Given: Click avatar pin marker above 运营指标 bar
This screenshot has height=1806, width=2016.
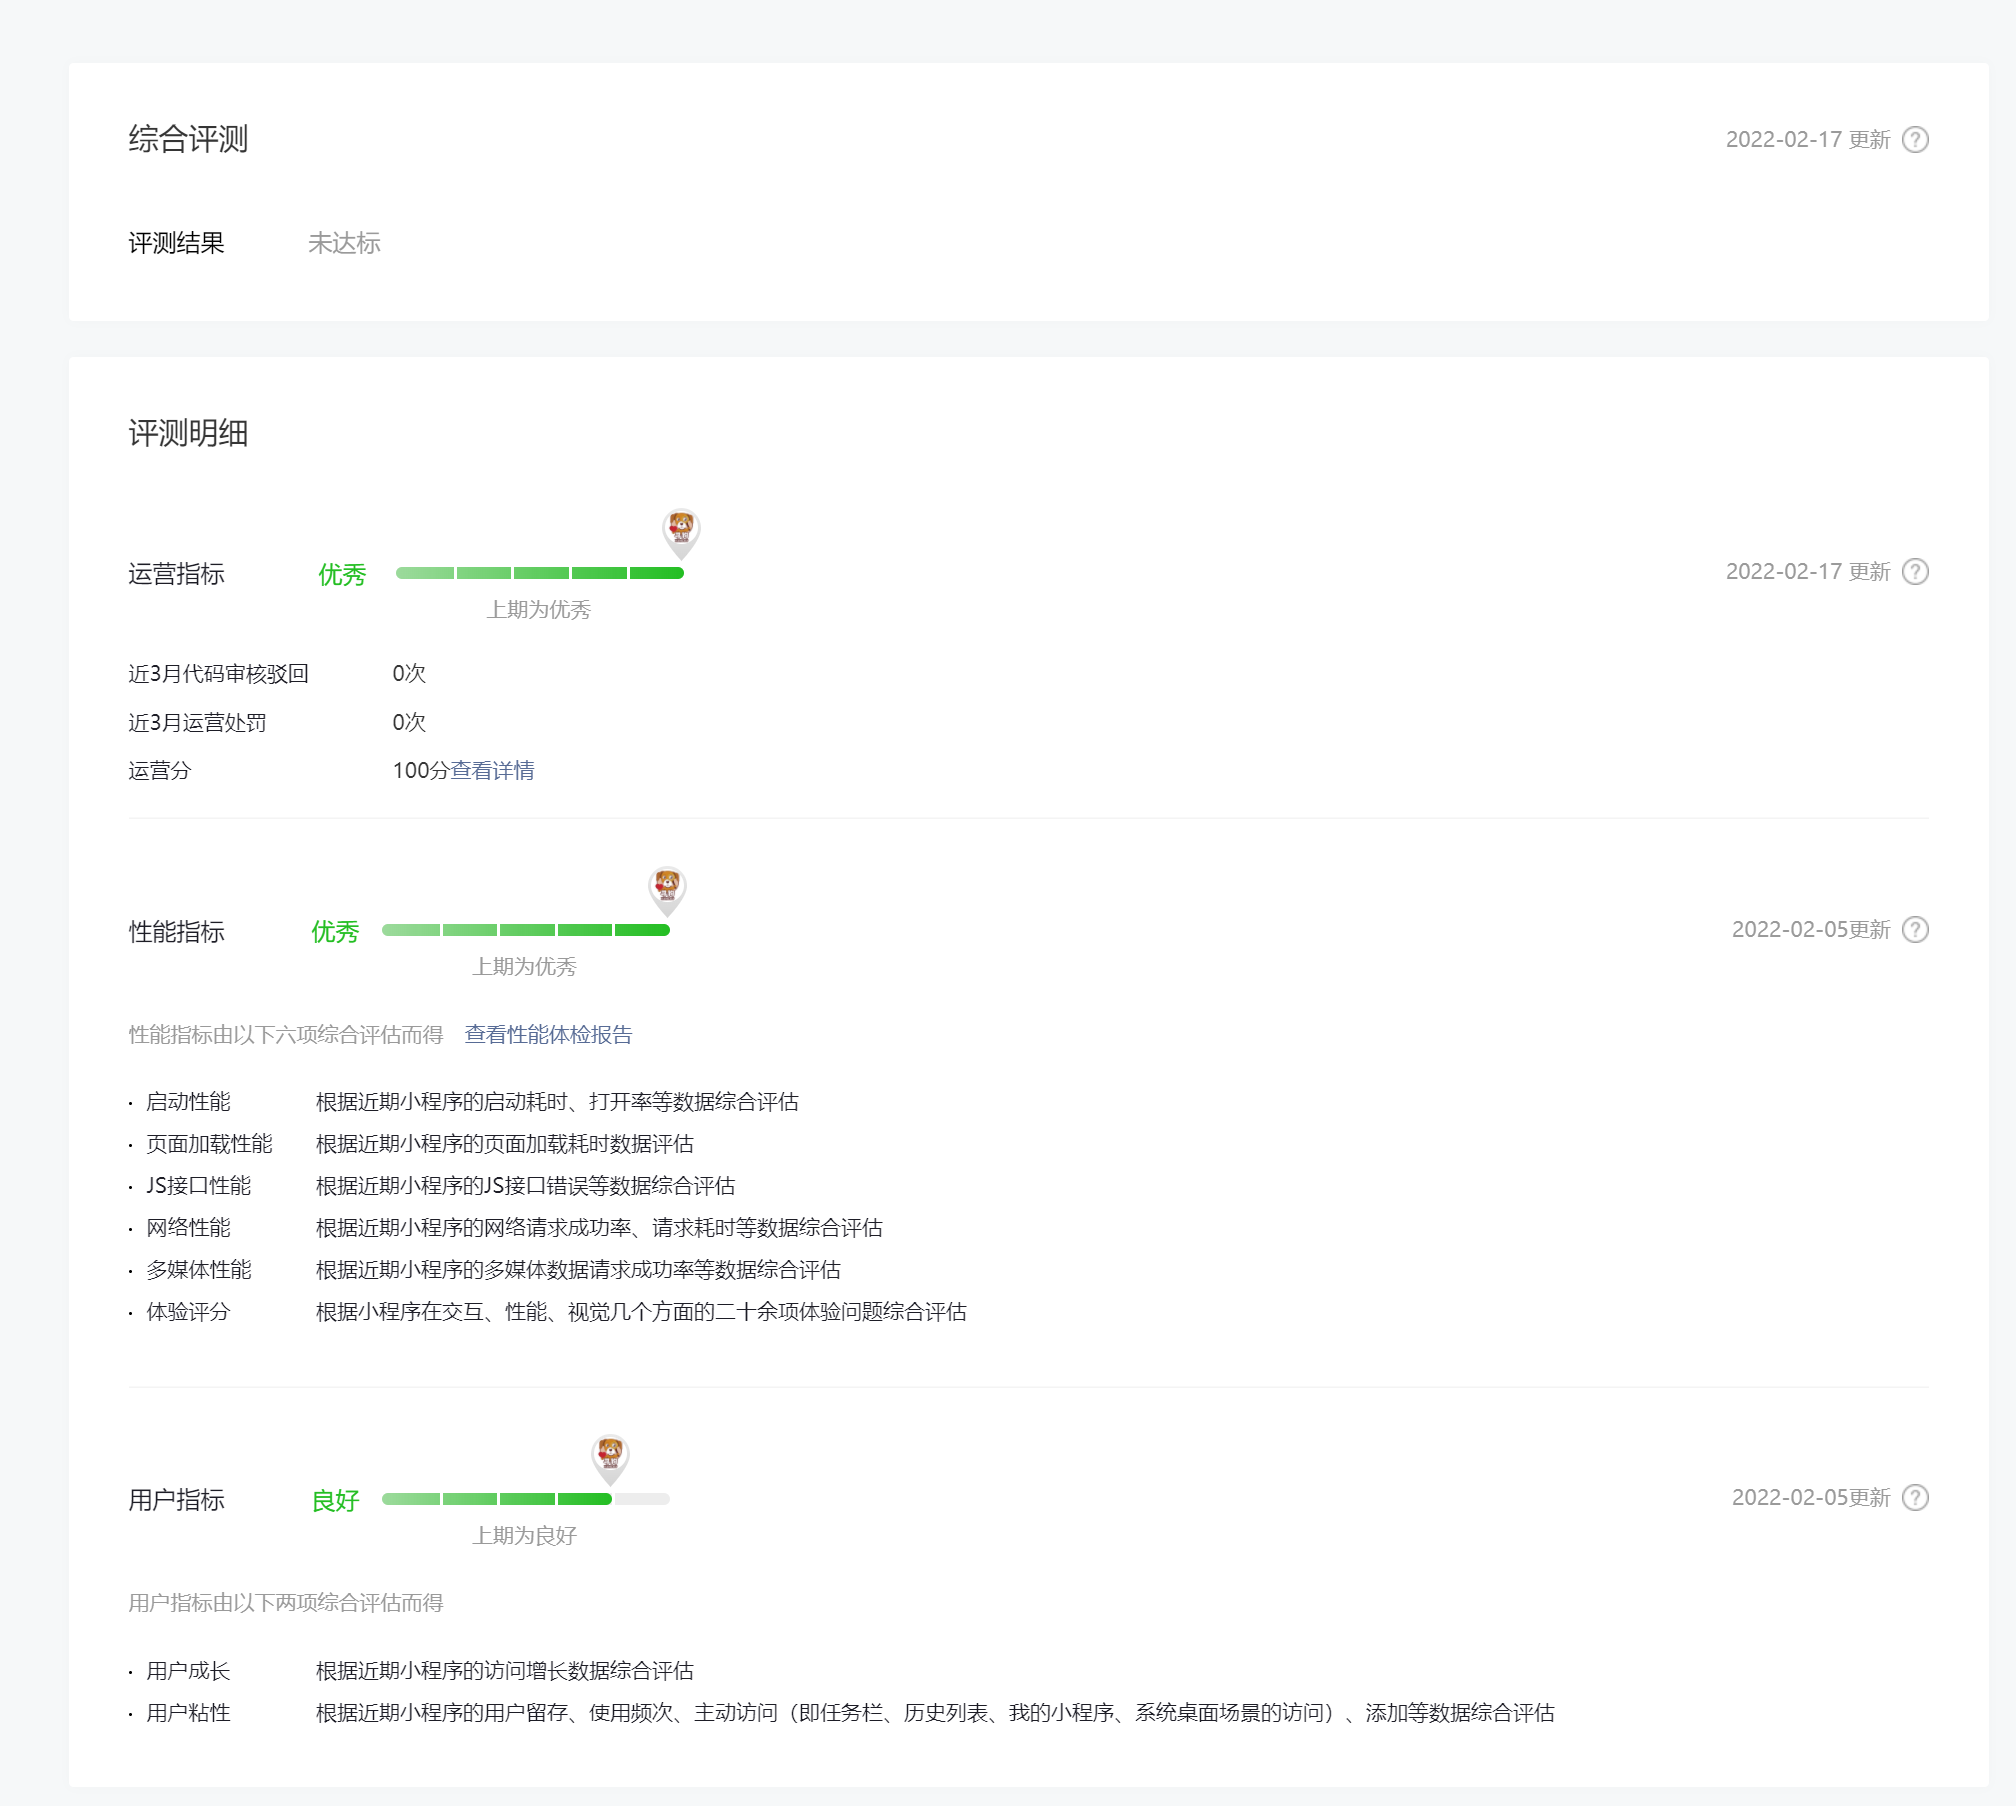Looking at the screenshot, I should [681, 530].
